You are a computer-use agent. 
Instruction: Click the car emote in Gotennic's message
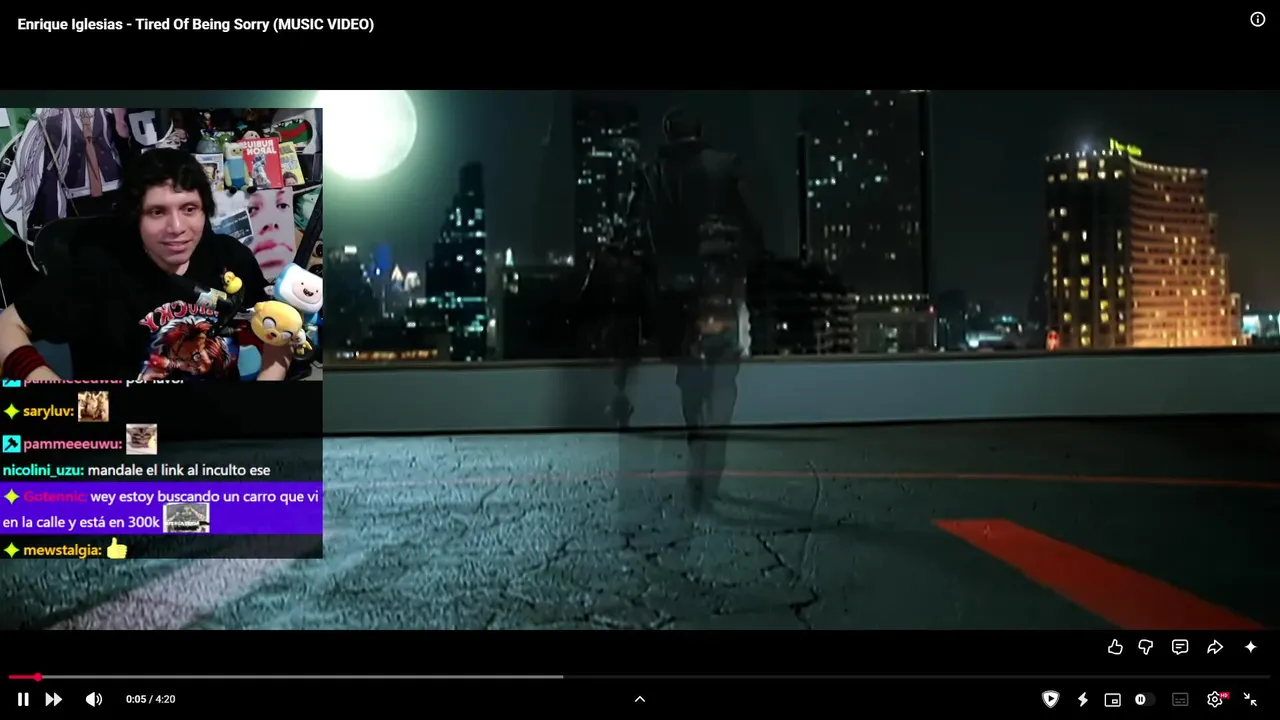coord(186,518)
